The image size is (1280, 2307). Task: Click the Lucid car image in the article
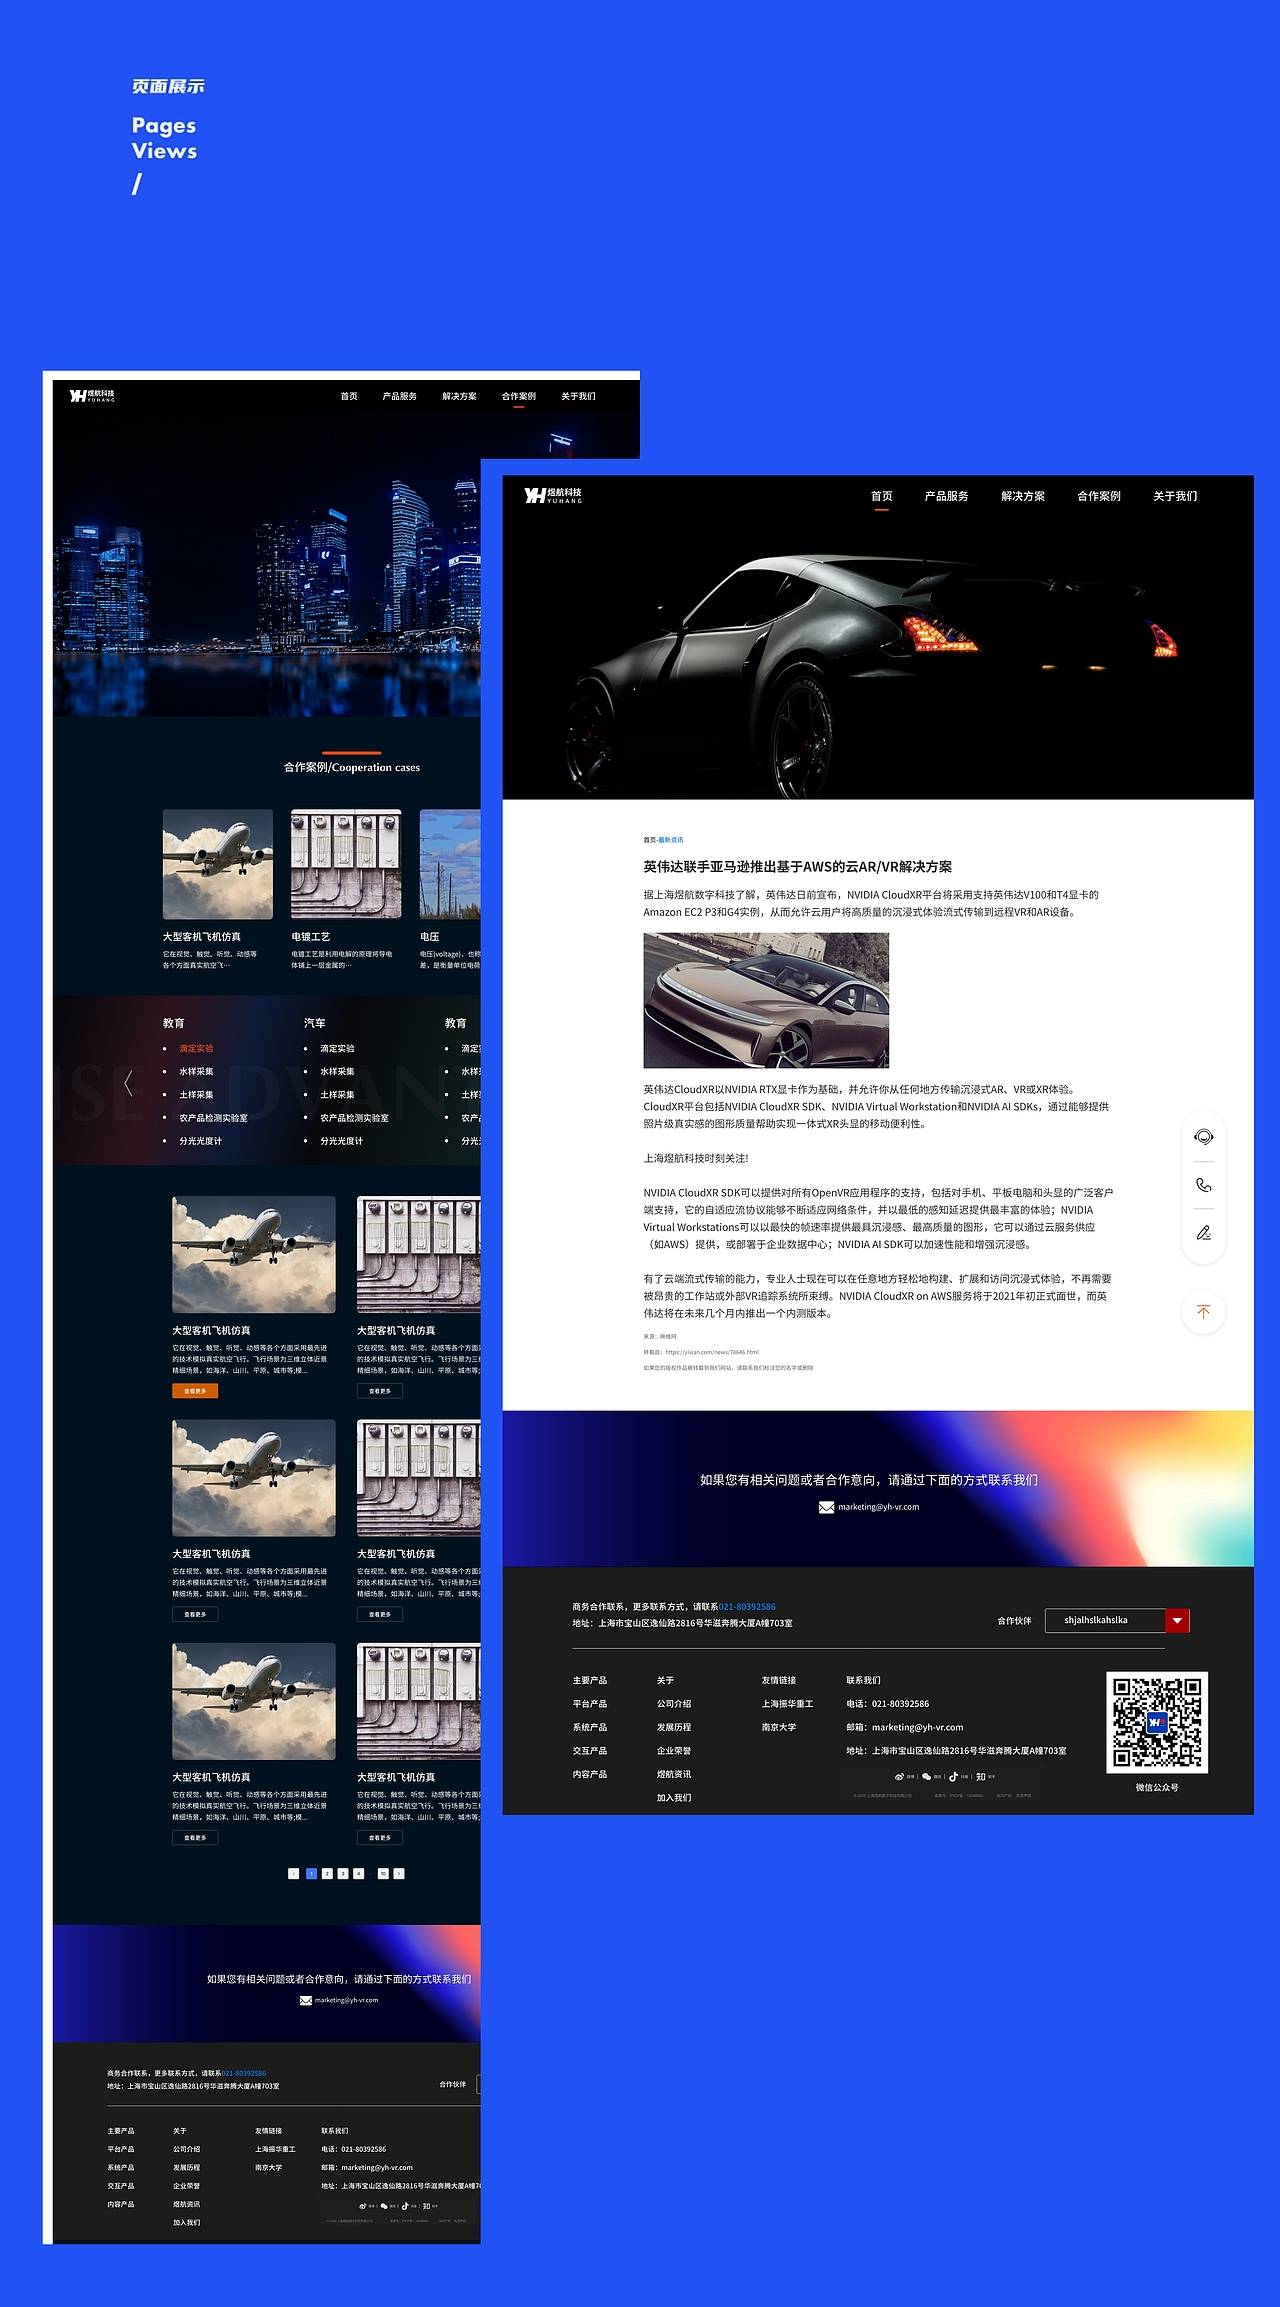766,1000
